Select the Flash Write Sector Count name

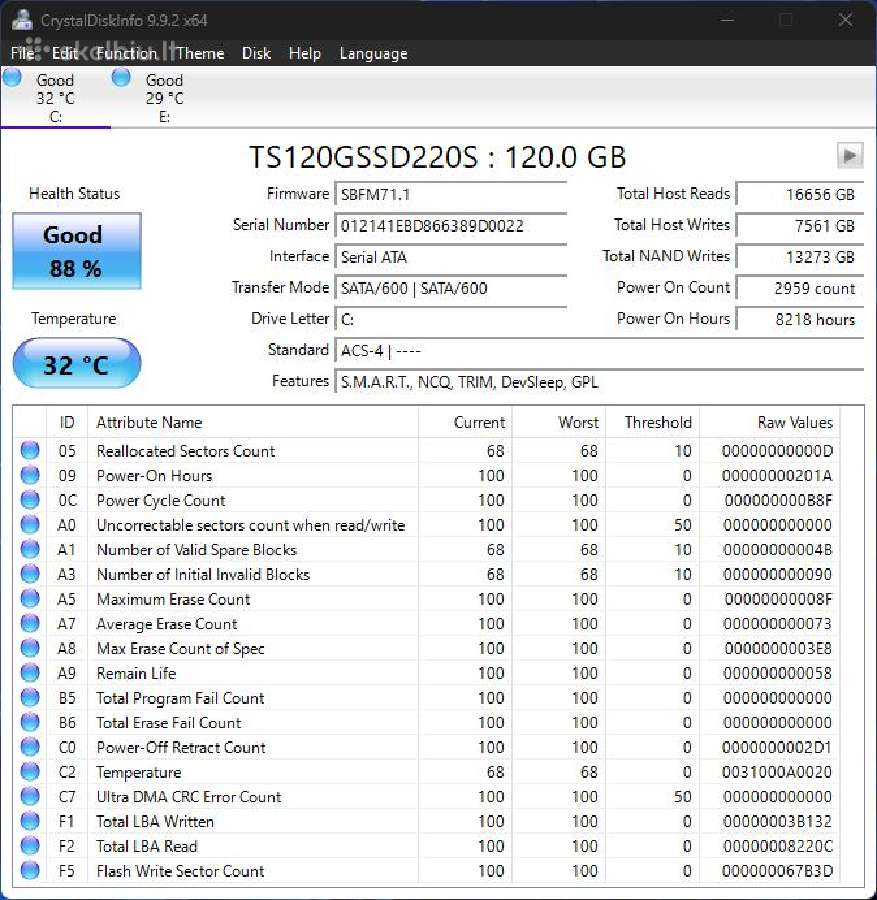180,871
